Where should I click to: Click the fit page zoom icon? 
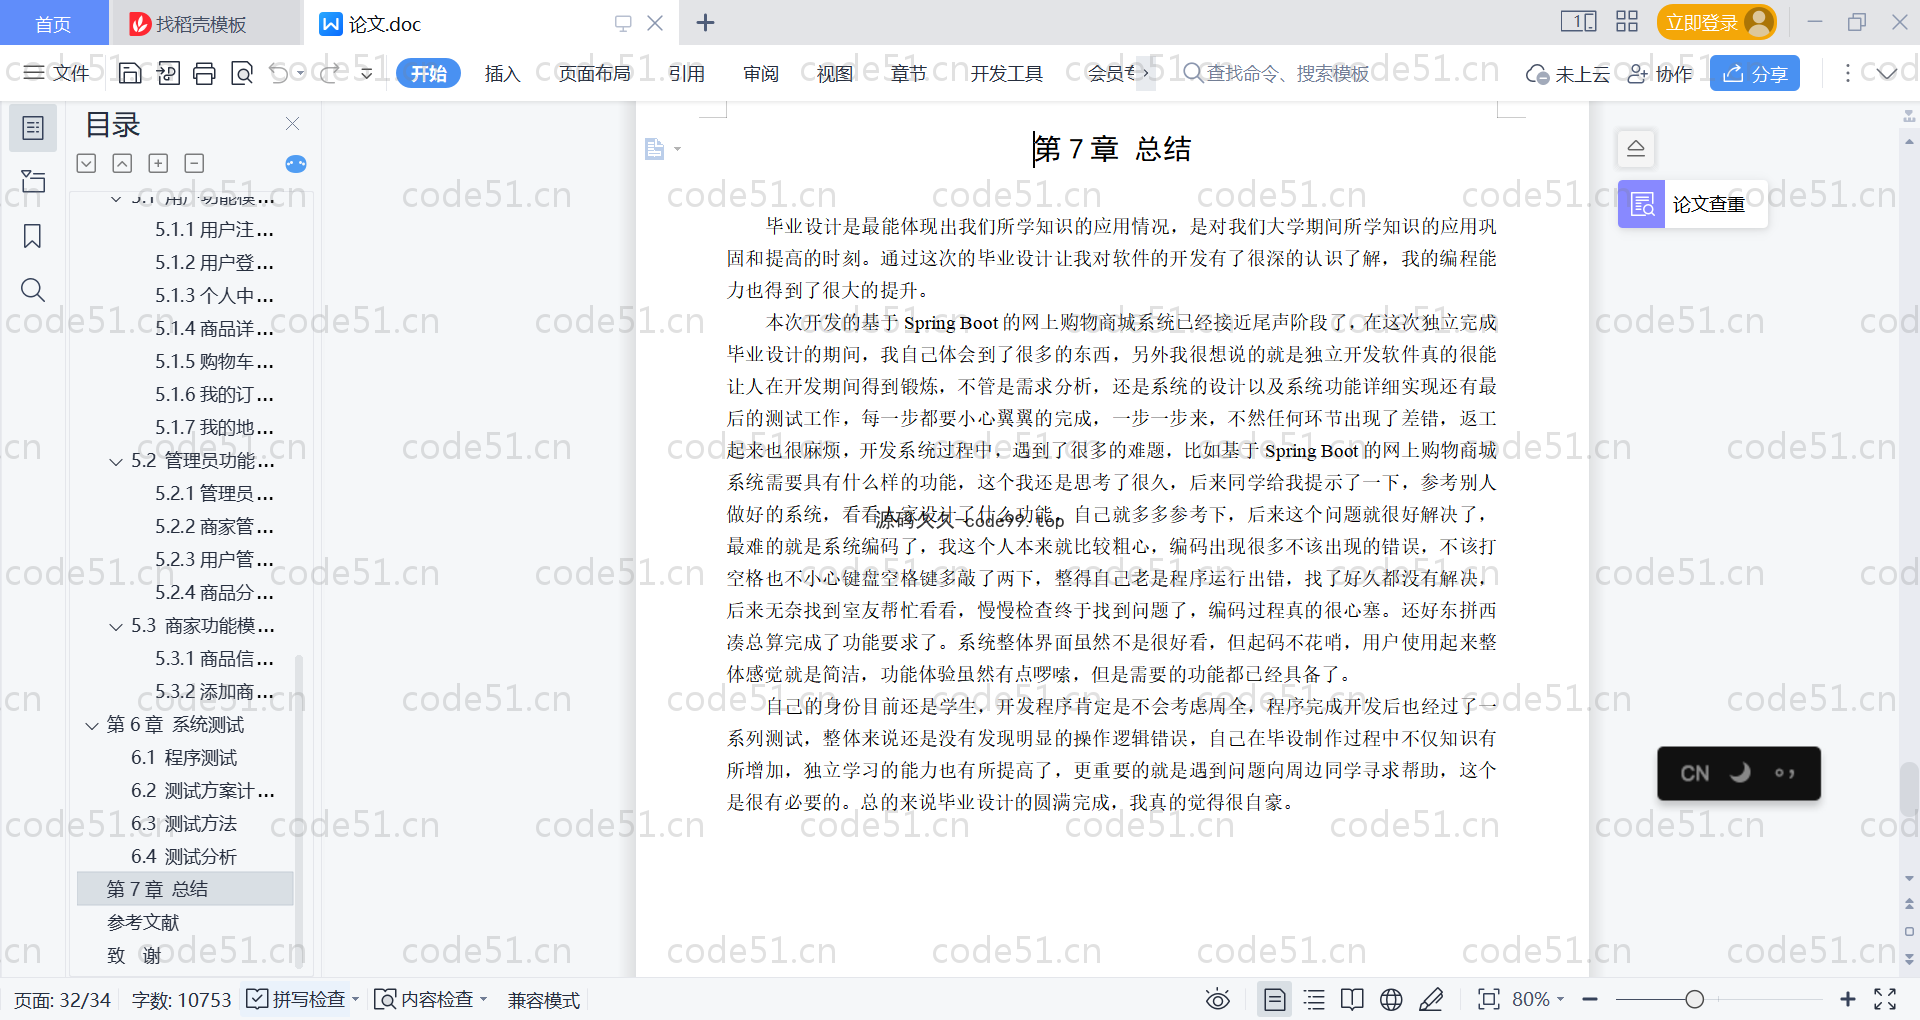point(1489,999)
